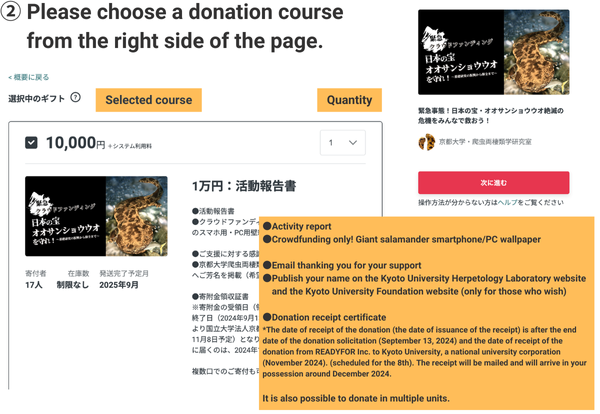Open the salamander project banner thumbnail at top right
Screen dimensions: 600x414
point(493,52)
